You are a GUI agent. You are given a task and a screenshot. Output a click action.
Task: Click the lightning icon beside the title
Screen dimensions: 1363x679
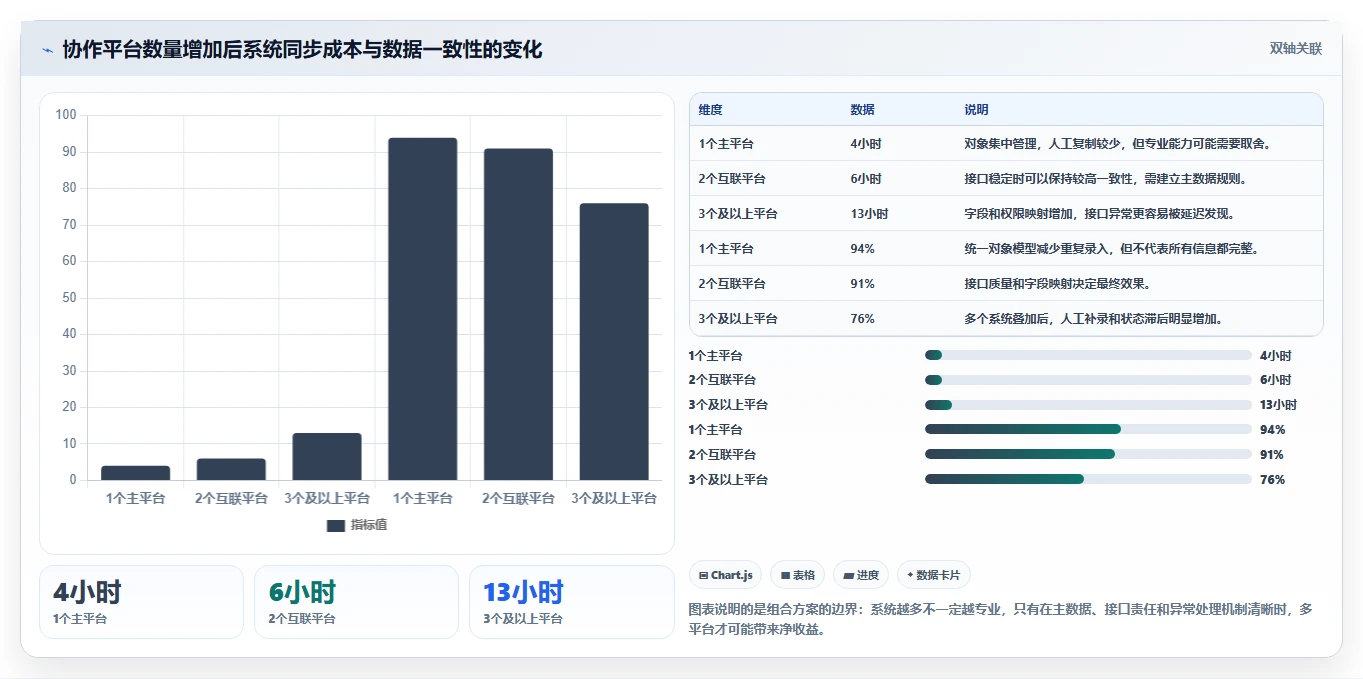(x=47, y=49)
